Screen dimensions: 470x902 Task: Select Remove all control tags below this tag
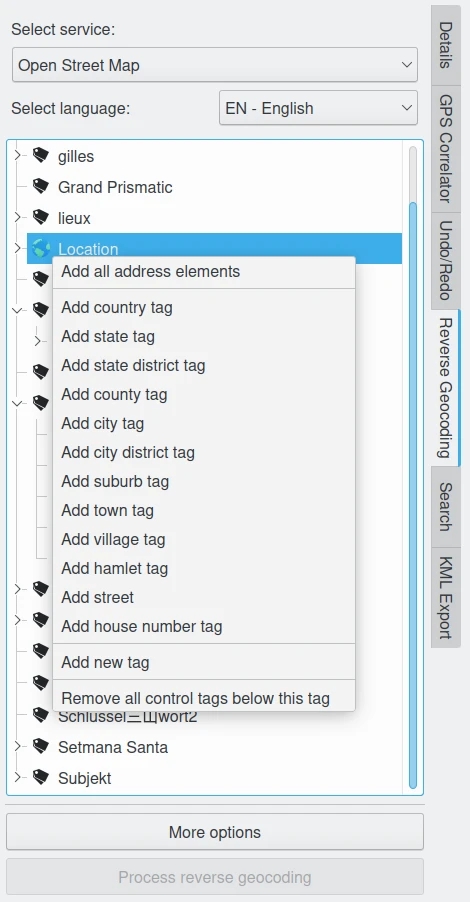tap(196, 698)
